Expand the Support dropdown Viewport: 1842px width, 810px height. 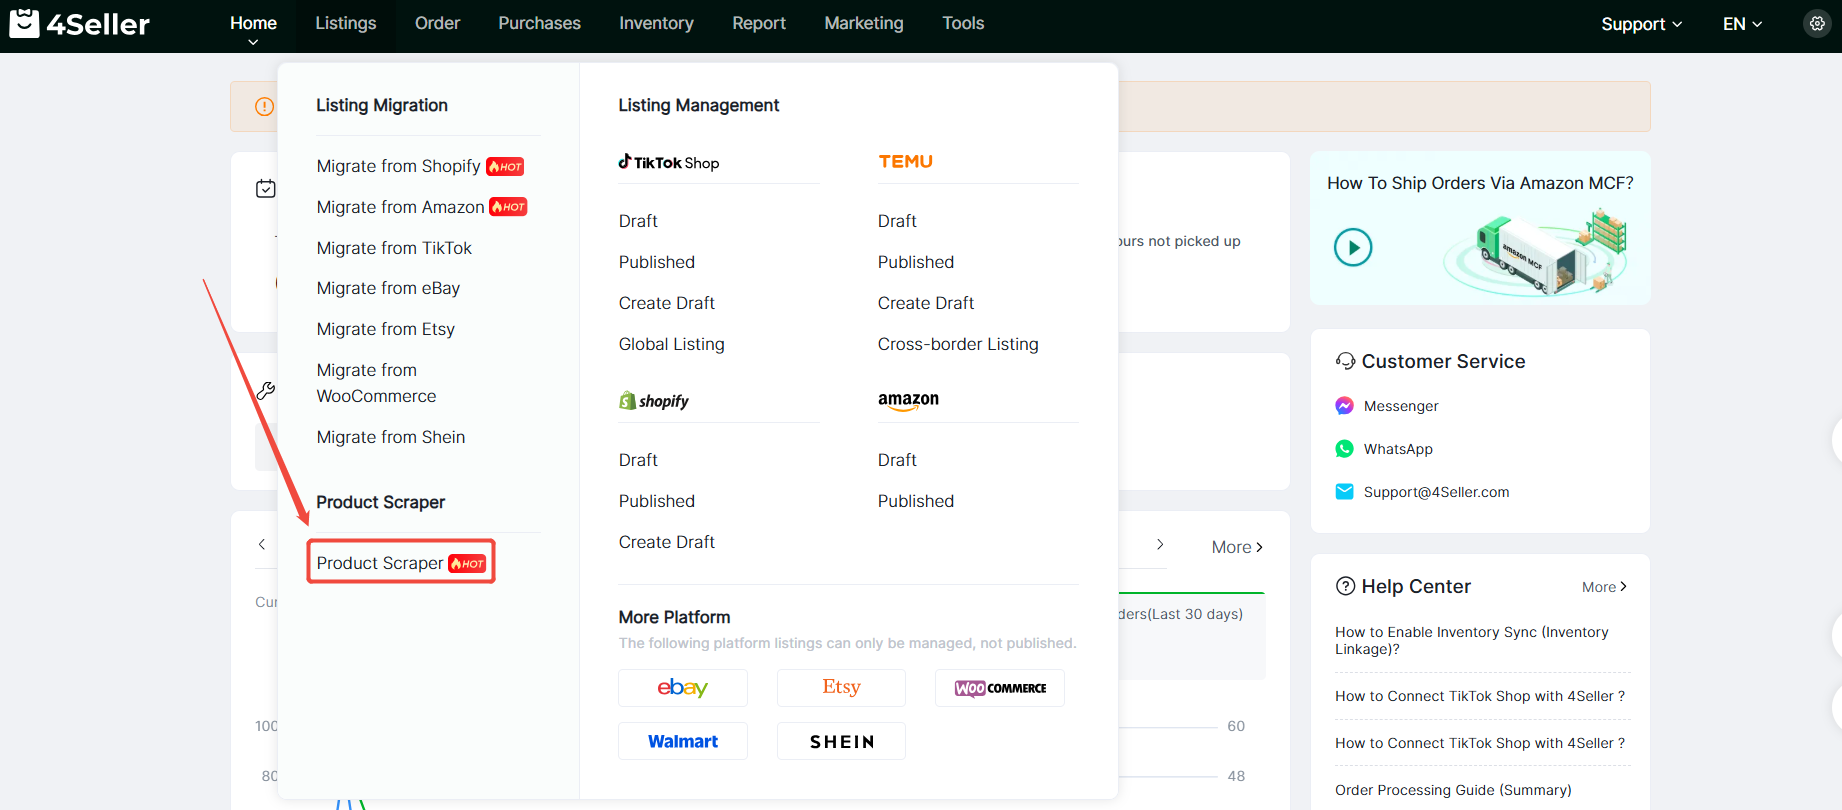(x=1641, y=24)
